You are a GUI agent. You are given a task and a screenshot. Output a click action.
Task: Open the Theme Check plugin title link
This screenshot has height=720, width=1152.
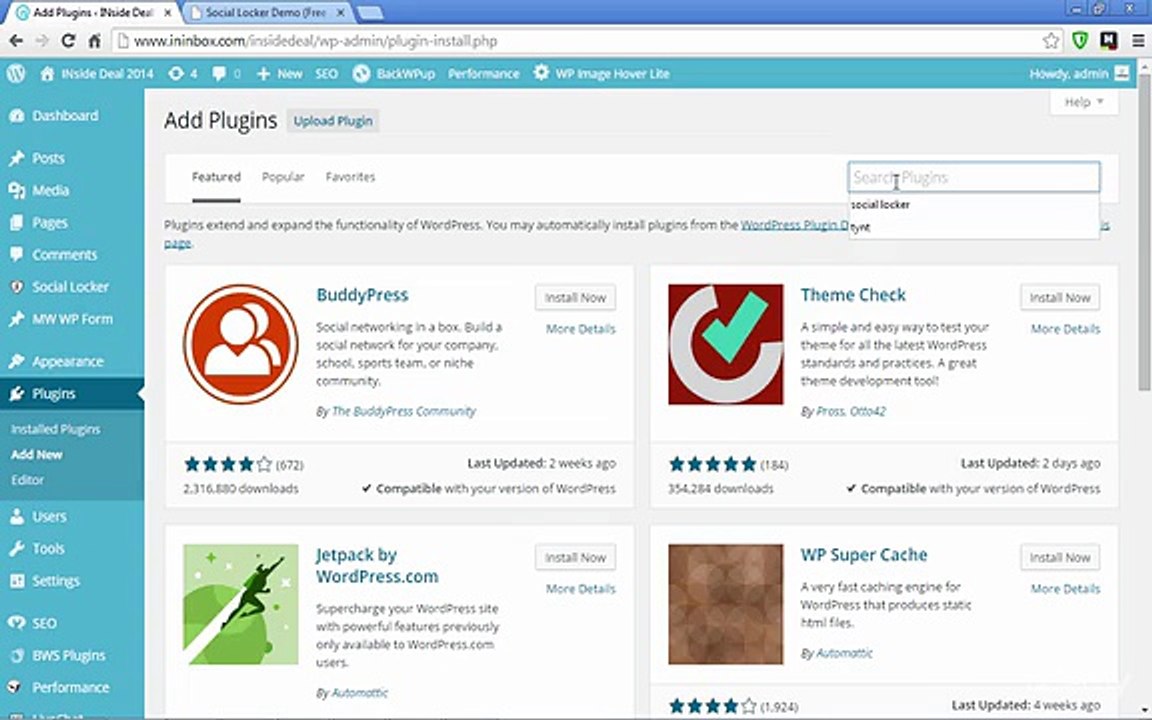click(853, 295)
